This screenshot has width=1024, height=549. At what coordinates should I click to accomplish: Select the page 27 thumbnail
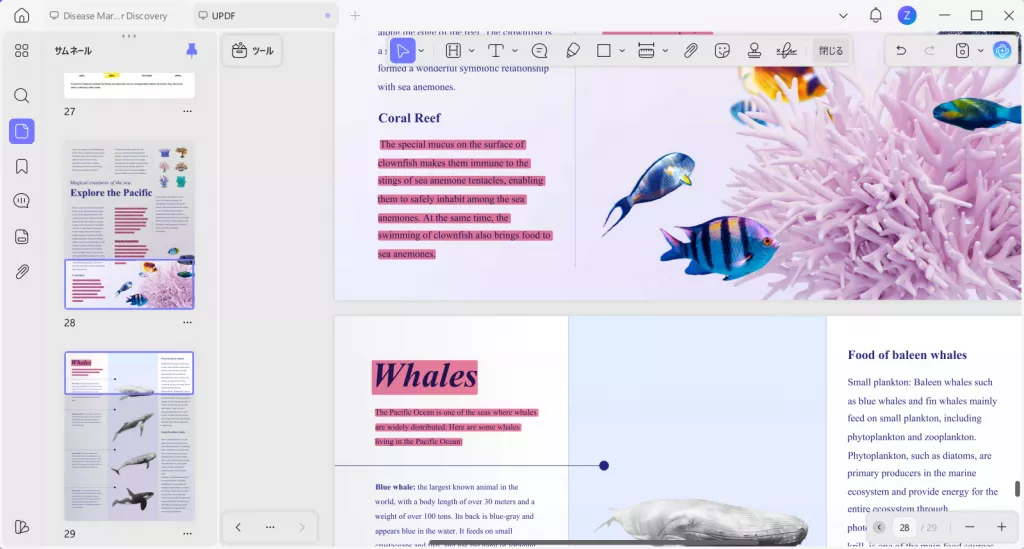tap(129, 85)
